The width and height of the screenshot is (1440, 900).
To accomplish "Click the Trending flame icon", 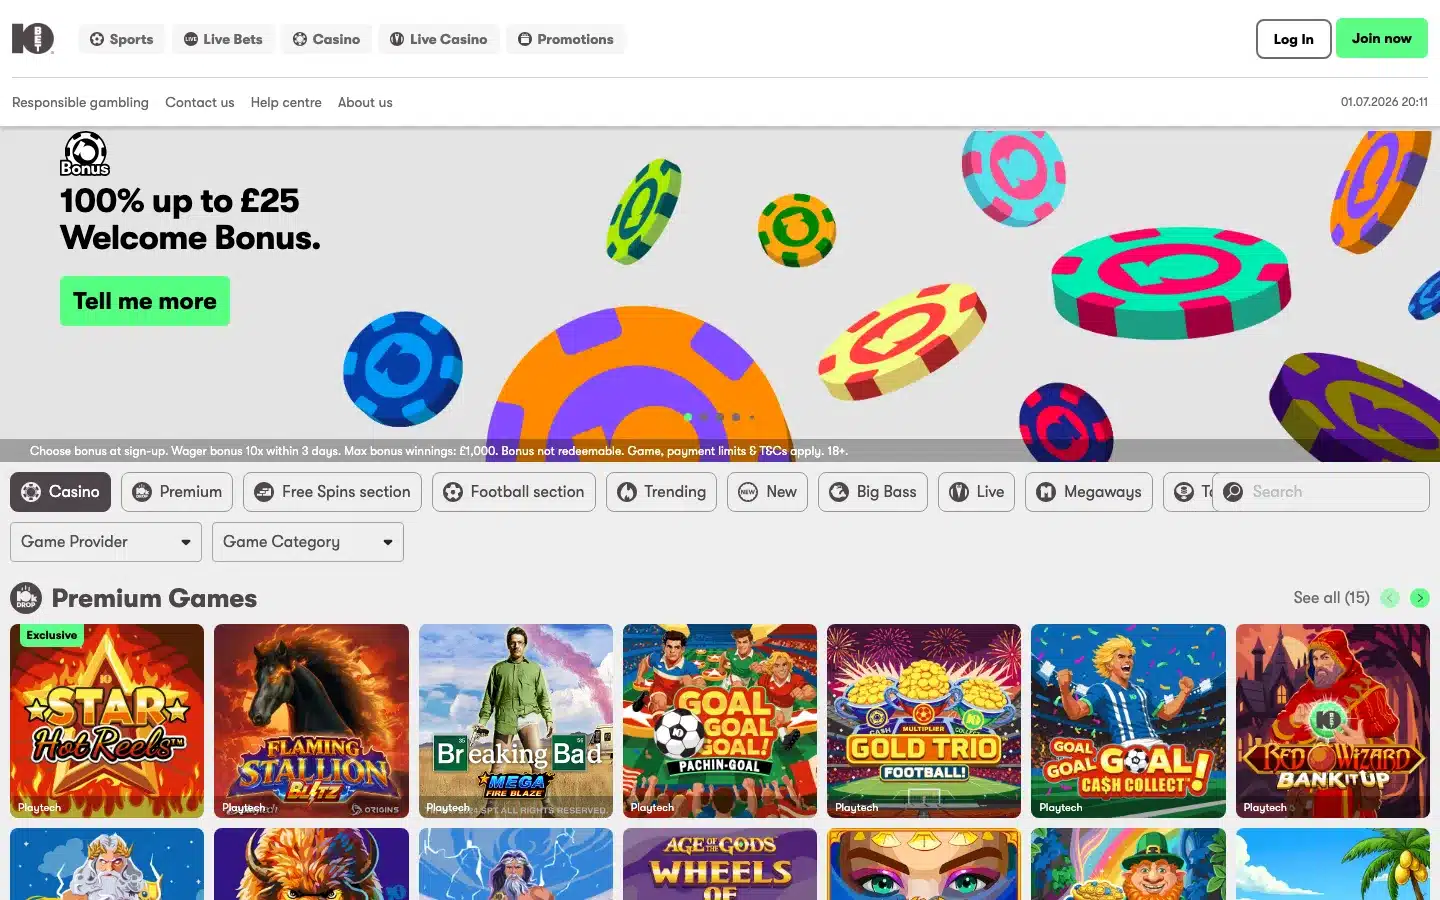I will 627,492.
